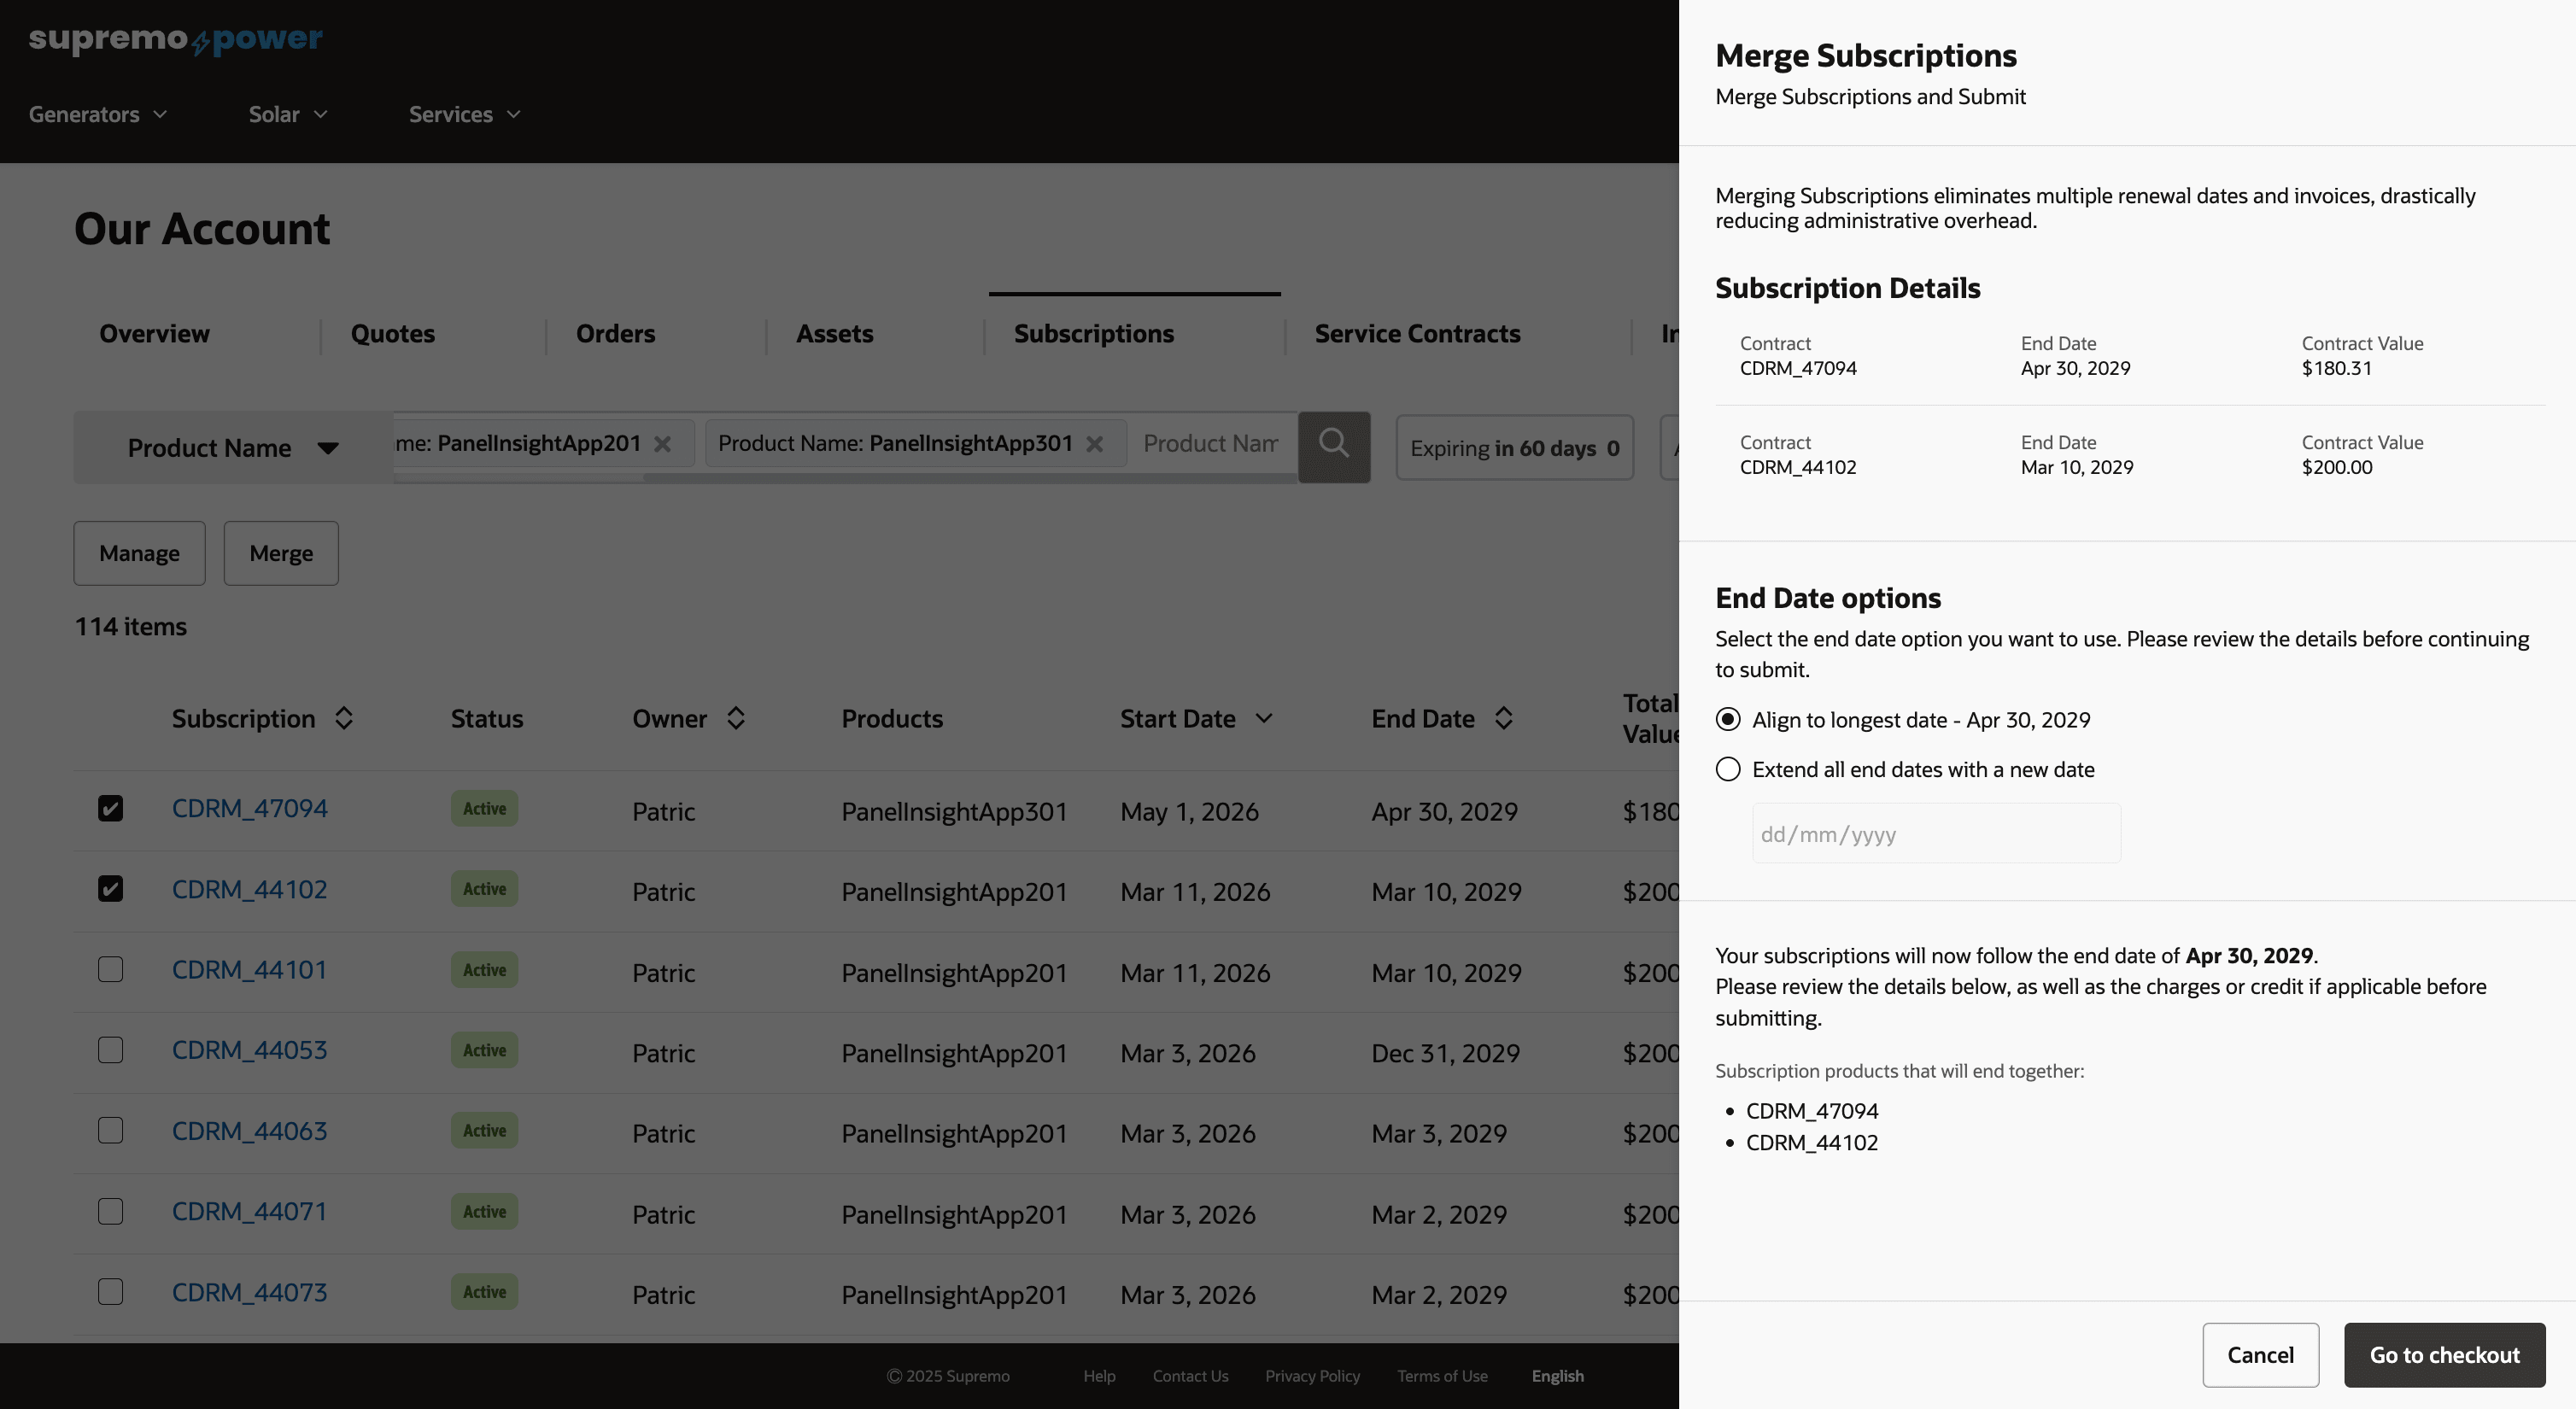Switch to the Subscriptions tab

coord(1094,333)
